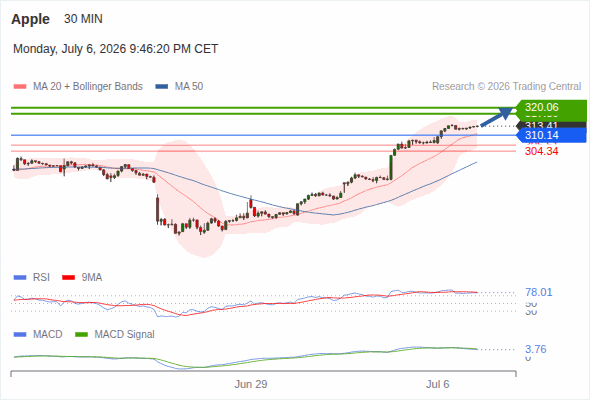Click the Jun 29 date axis marker
590x400 pixels.
pos(251,384)
